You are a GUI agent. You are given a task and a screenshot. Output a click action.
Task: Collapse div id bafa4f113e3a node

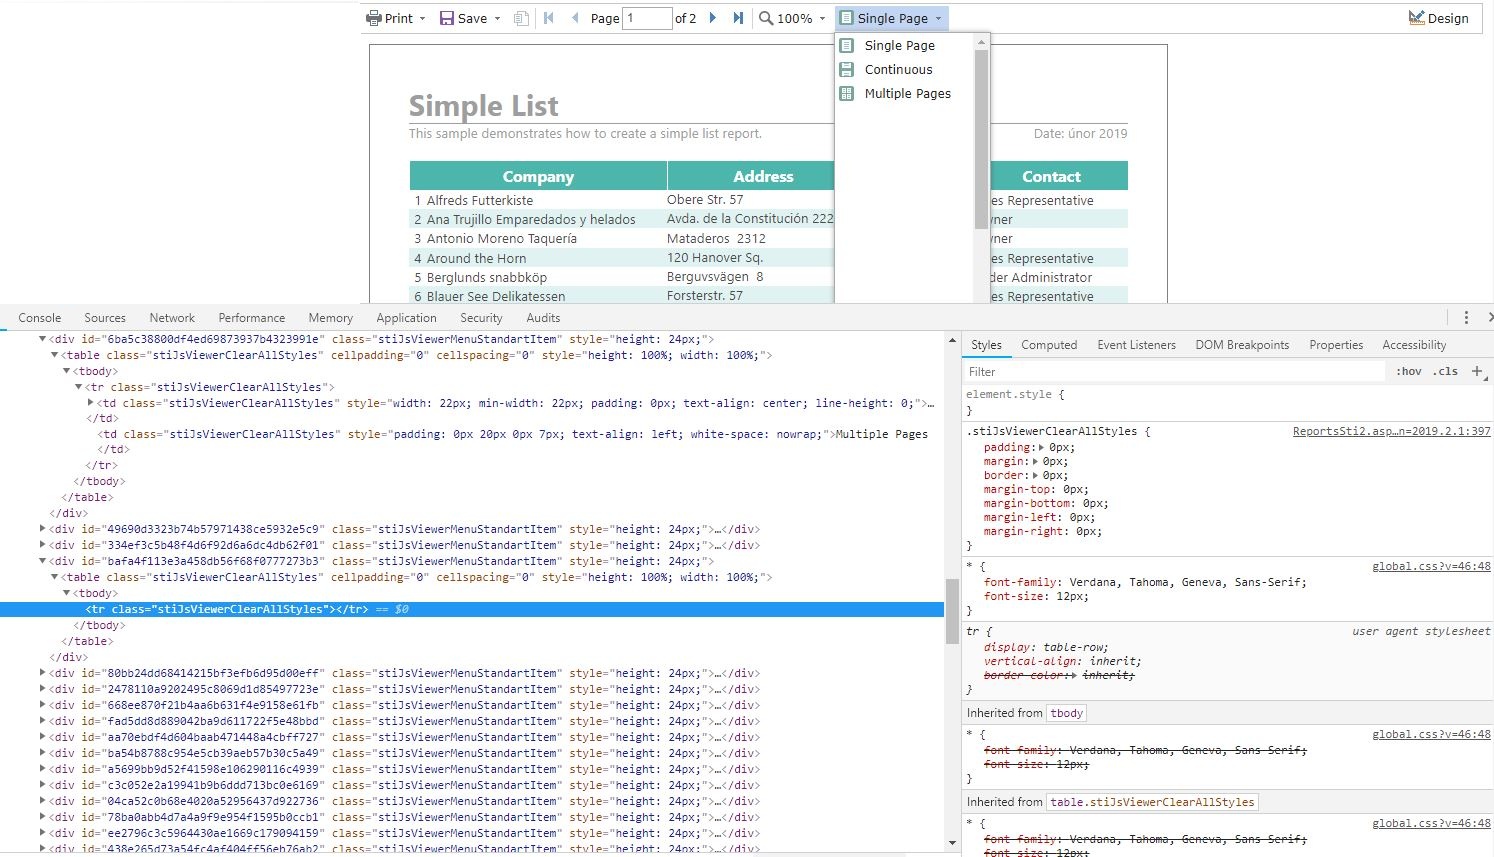click(x=43, y=561)
